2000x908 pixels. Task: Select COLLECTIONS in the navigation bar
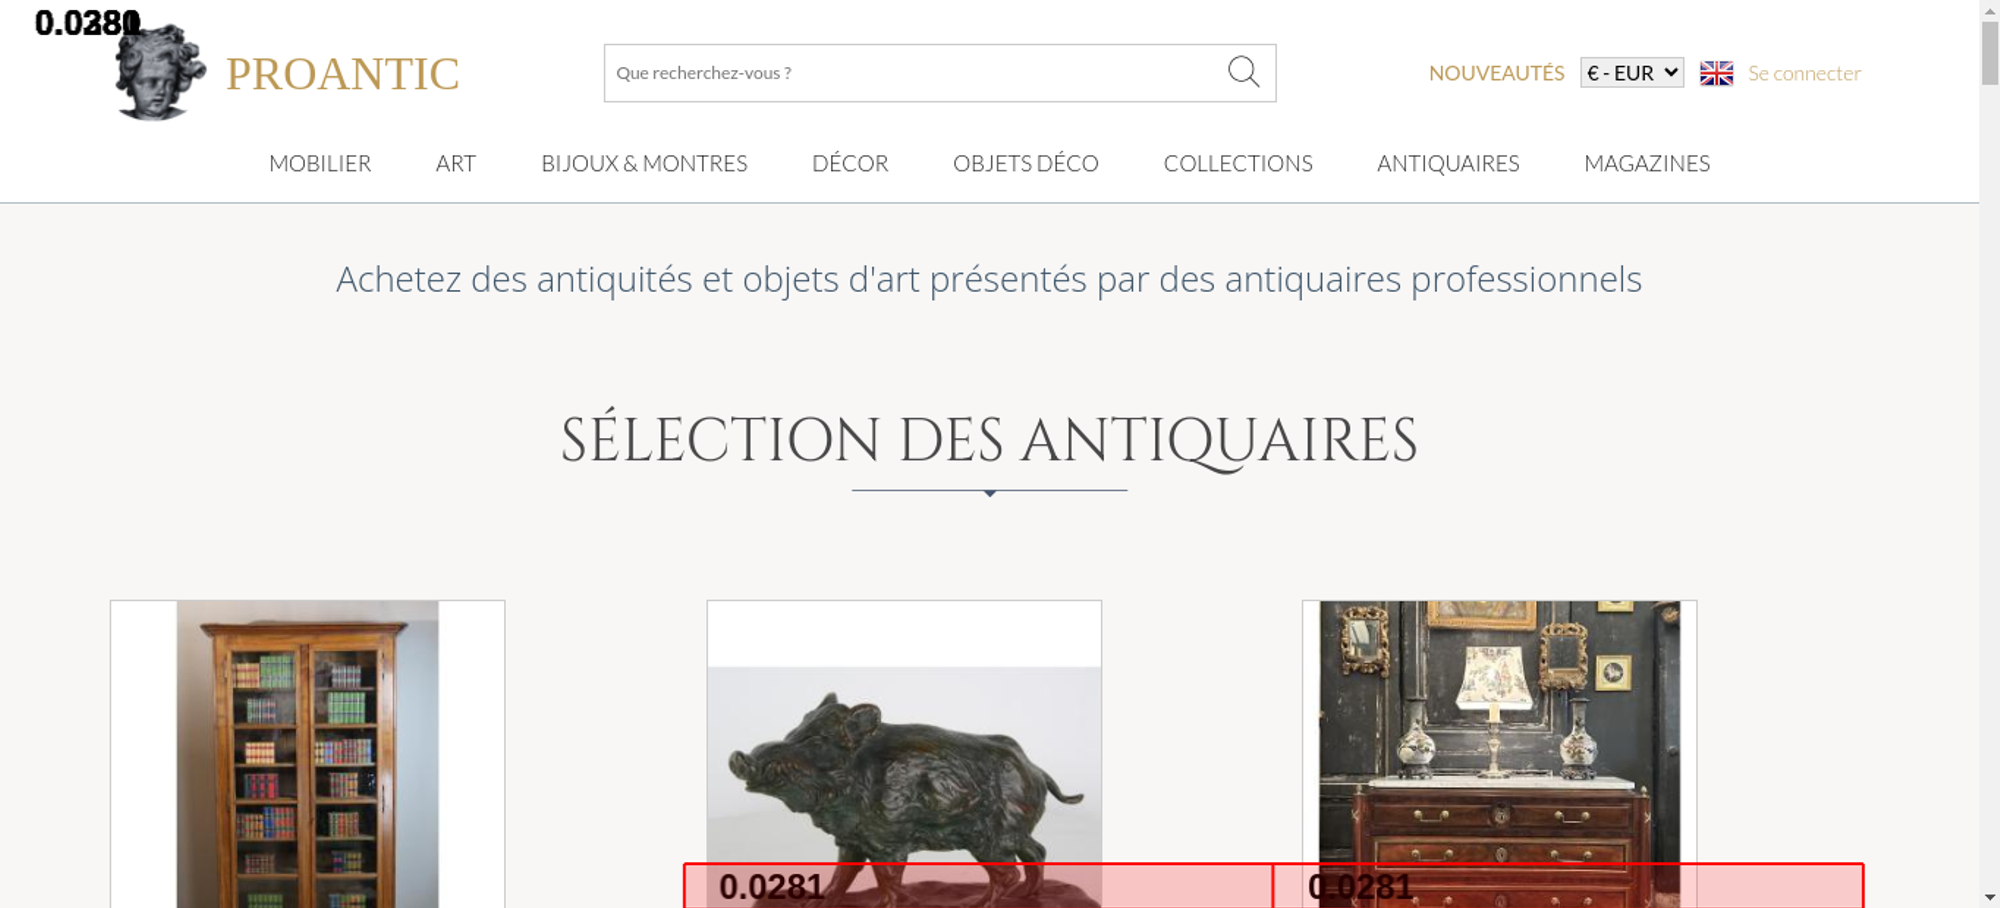[x=1238, y=163]
